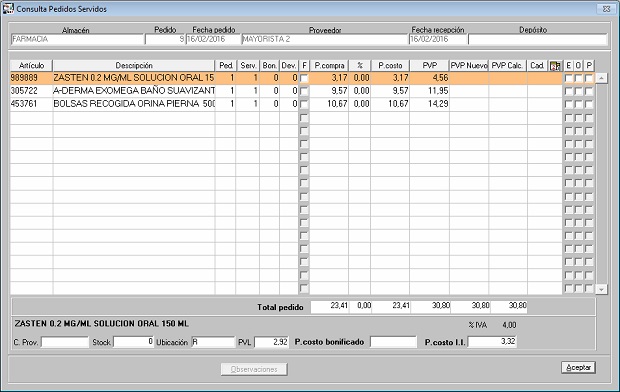The height and width of the screenshot is (392, 620).
Task: Toggle the E checkbox in ZASTEN row
Action: click(x=569, y=78)
